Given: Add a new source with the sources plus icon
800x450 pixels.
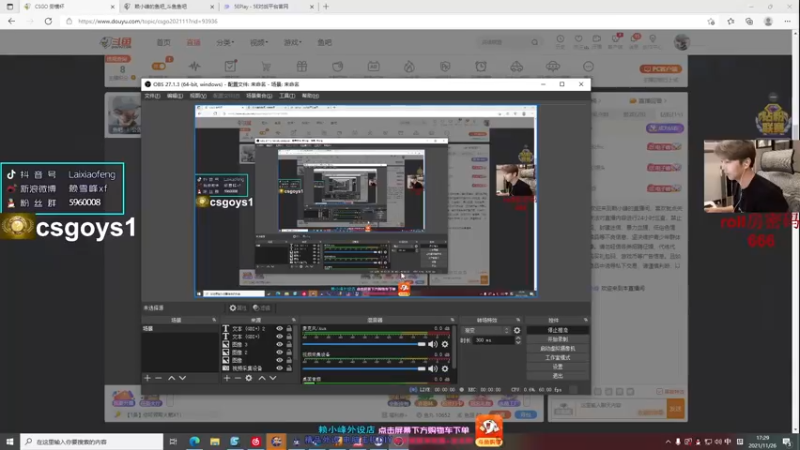Looking at the screenshot, I should pyautogui.click(x=227, y=378).
